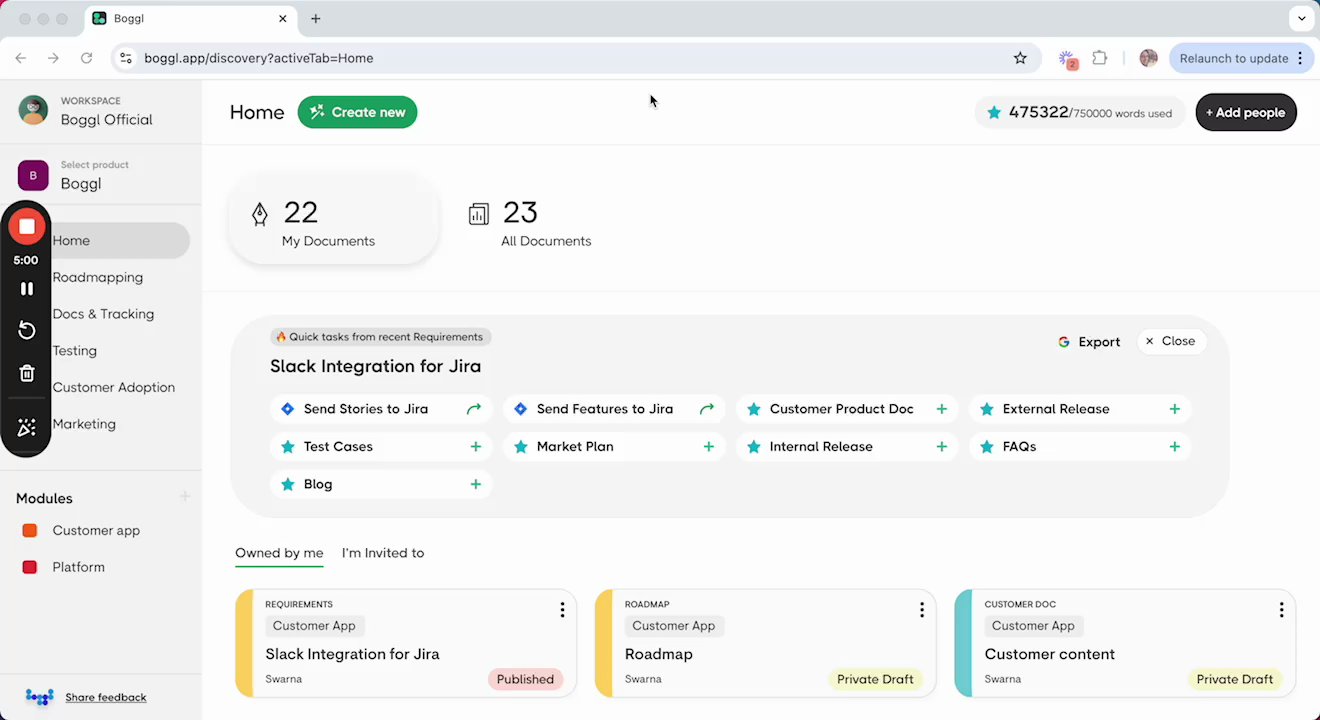Add Test Cases quick task
This screenshot has height=720, width=1320.
pos(476,447)
